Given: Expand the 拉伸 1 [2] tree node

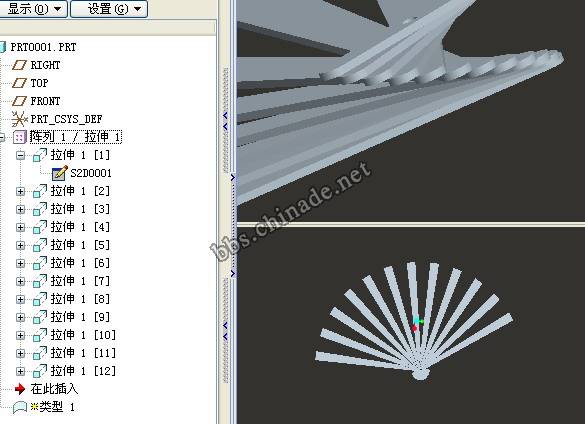Looking at the screenshot, I should 21,191.
